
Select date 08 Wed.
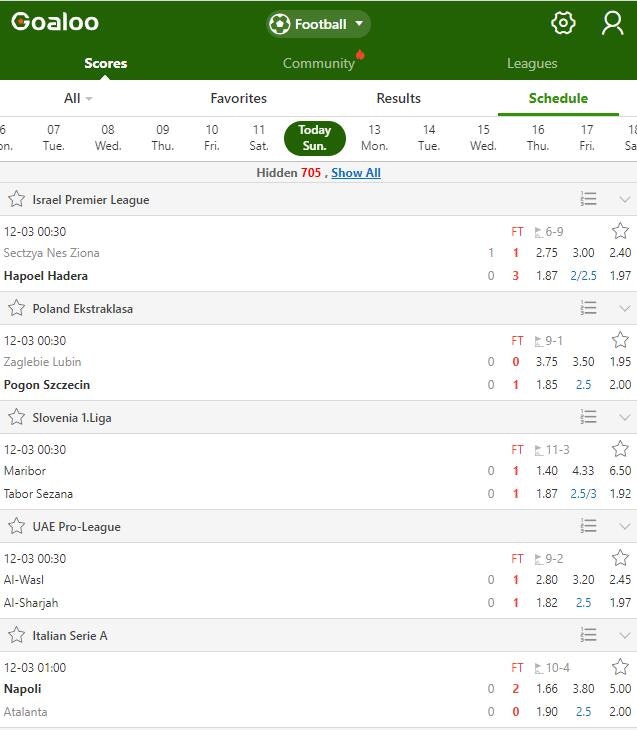[x=108, y=138]
